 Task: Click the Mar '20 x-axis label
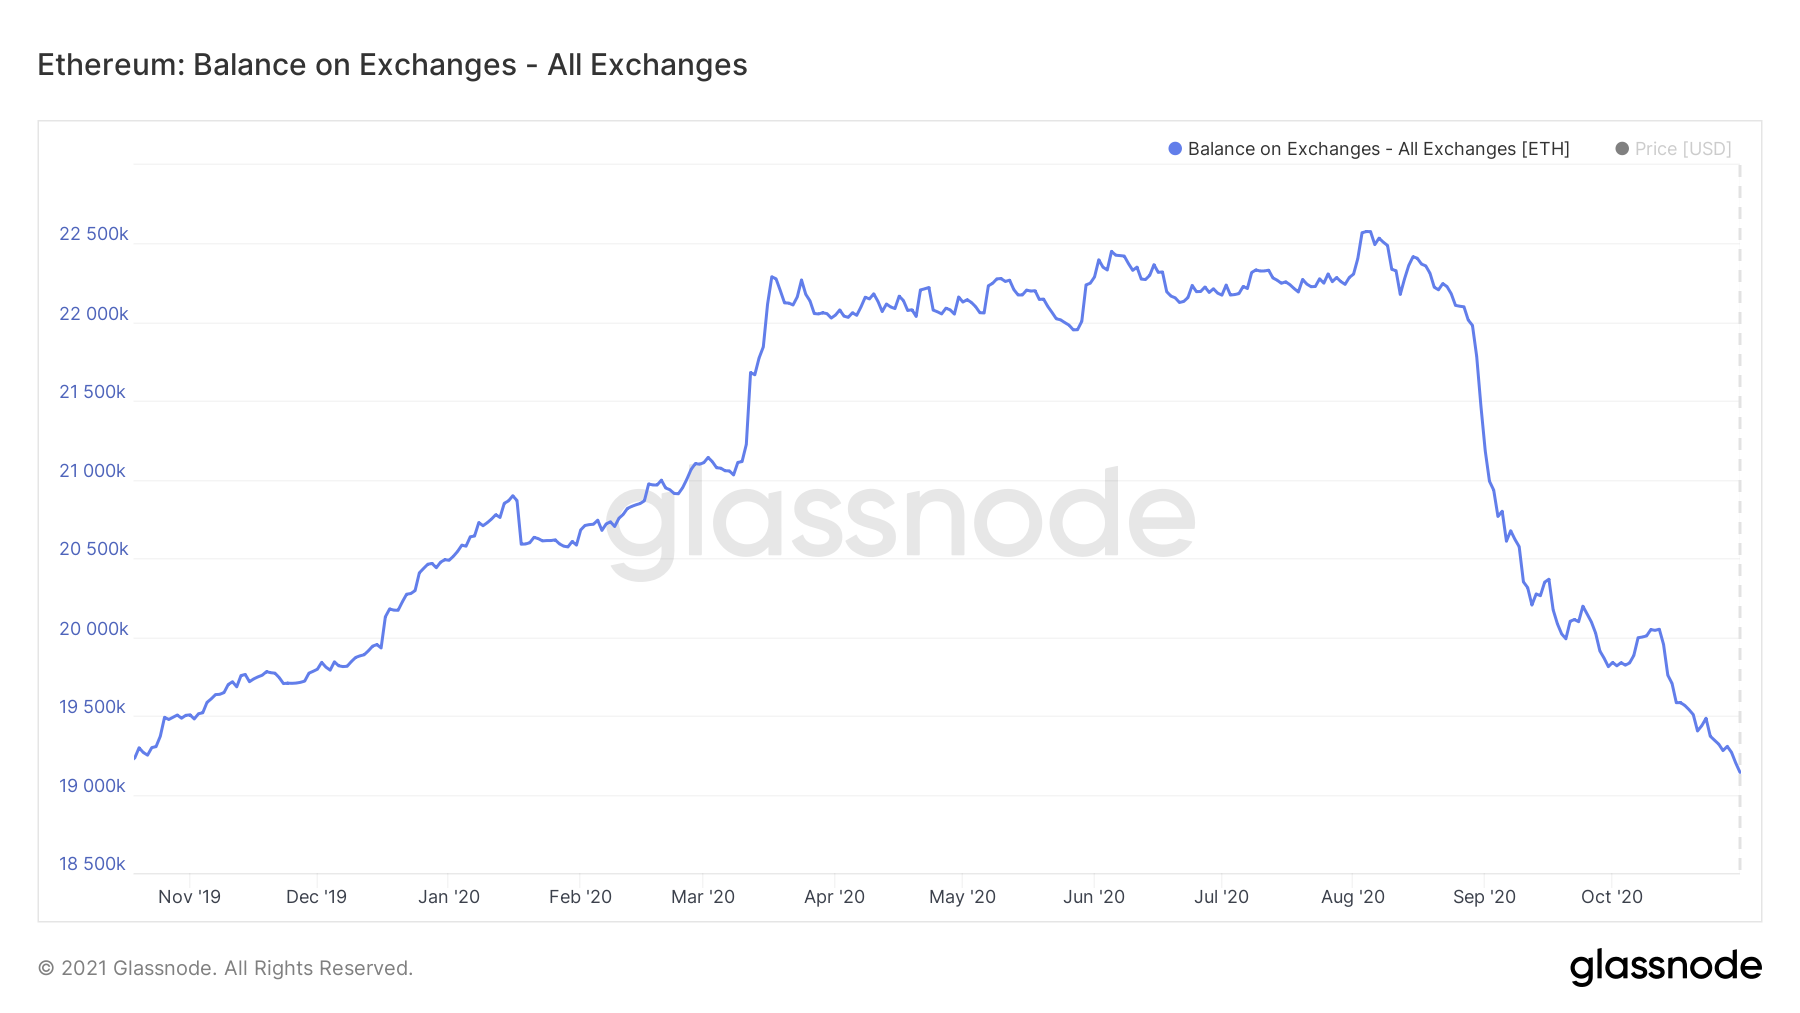coord(703,897)
